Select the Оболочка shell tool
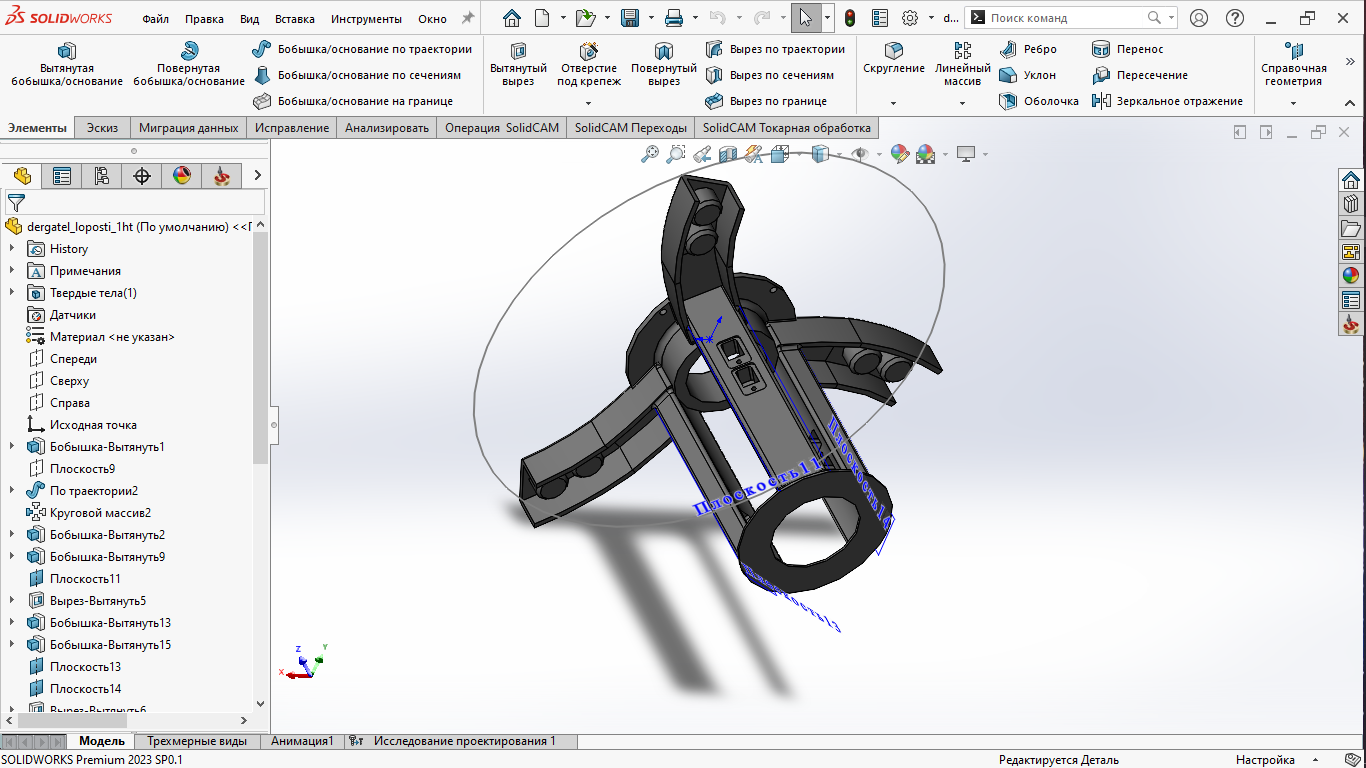1366x768 pixels. click(x=1039, y=101)
